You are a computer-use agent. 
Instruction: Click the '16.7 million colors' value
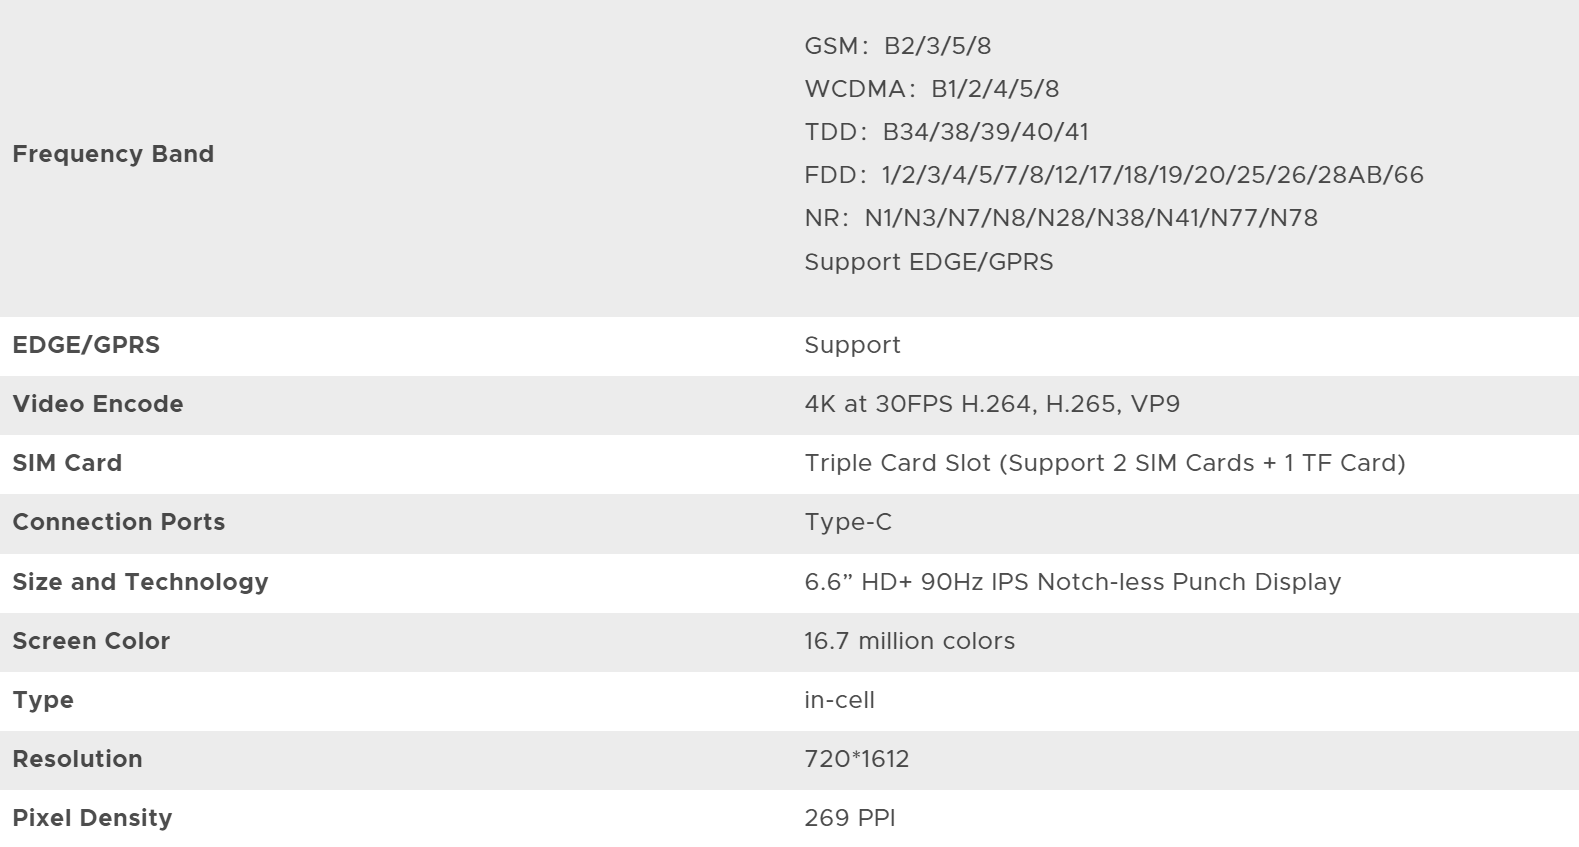click(x=909, y=641)
